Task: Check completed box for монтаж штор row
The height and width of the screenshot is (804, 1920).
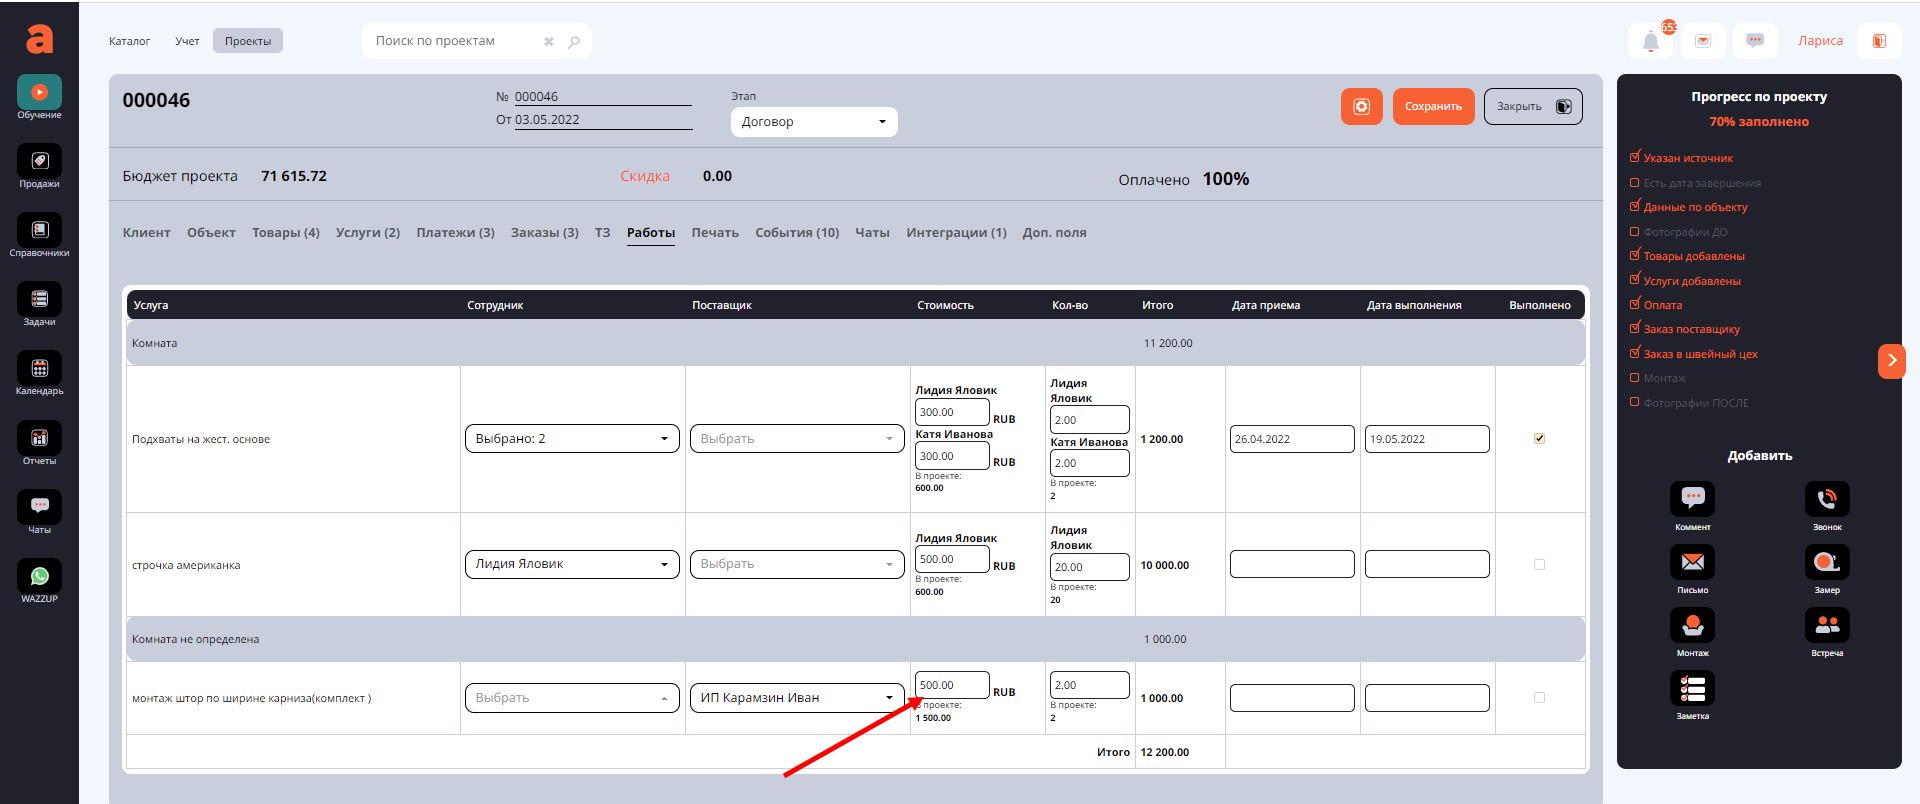Action: 1539,698
